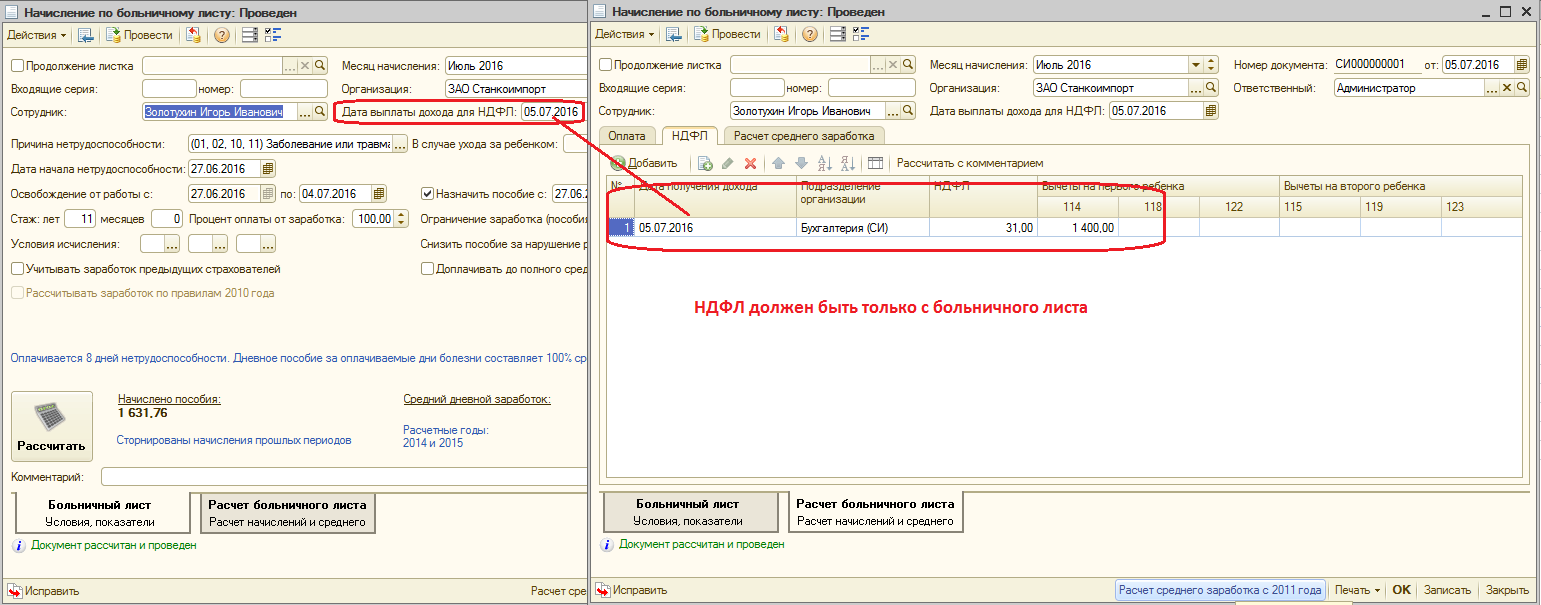Open the table column settings icon
1541x605 pixels.
[x=875, y=163]
